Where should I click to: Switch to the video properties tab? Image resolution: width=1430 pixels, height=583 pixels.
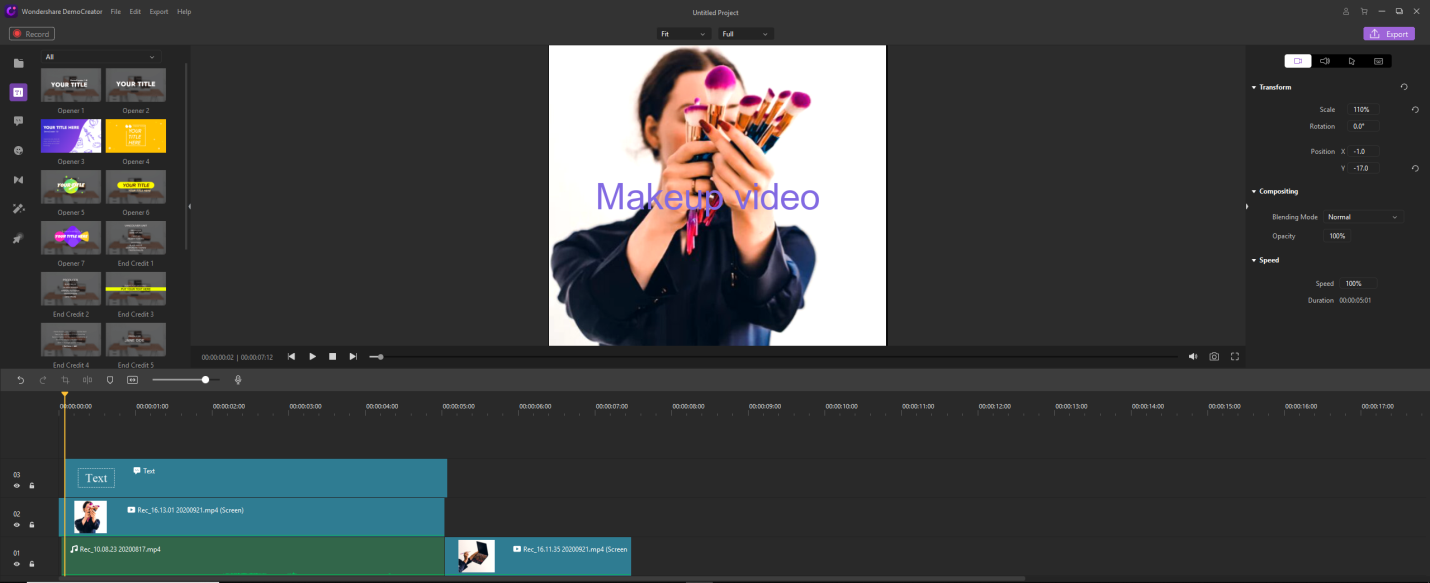1298,61
